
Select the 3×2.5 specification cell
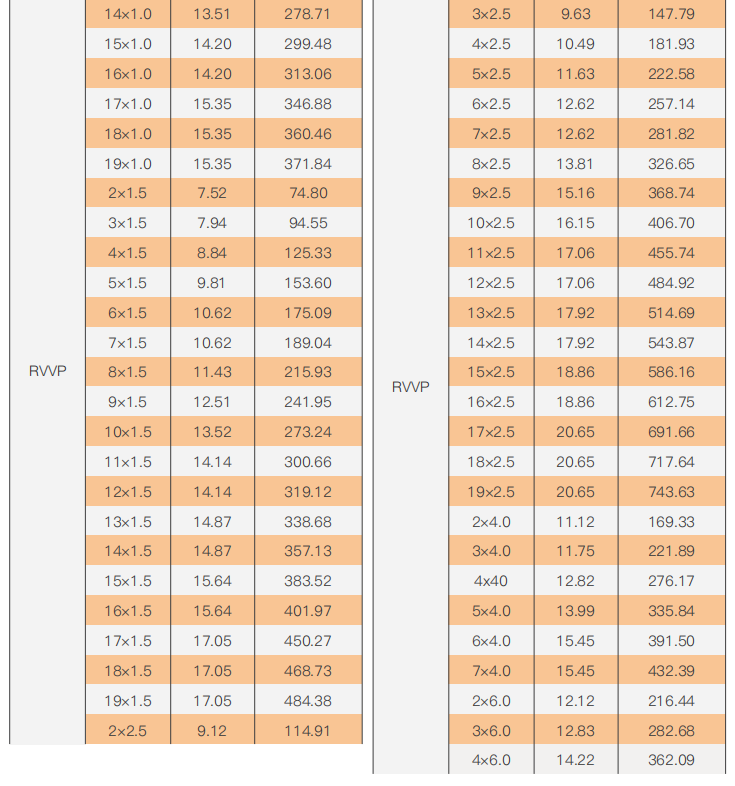coord(491,14)
